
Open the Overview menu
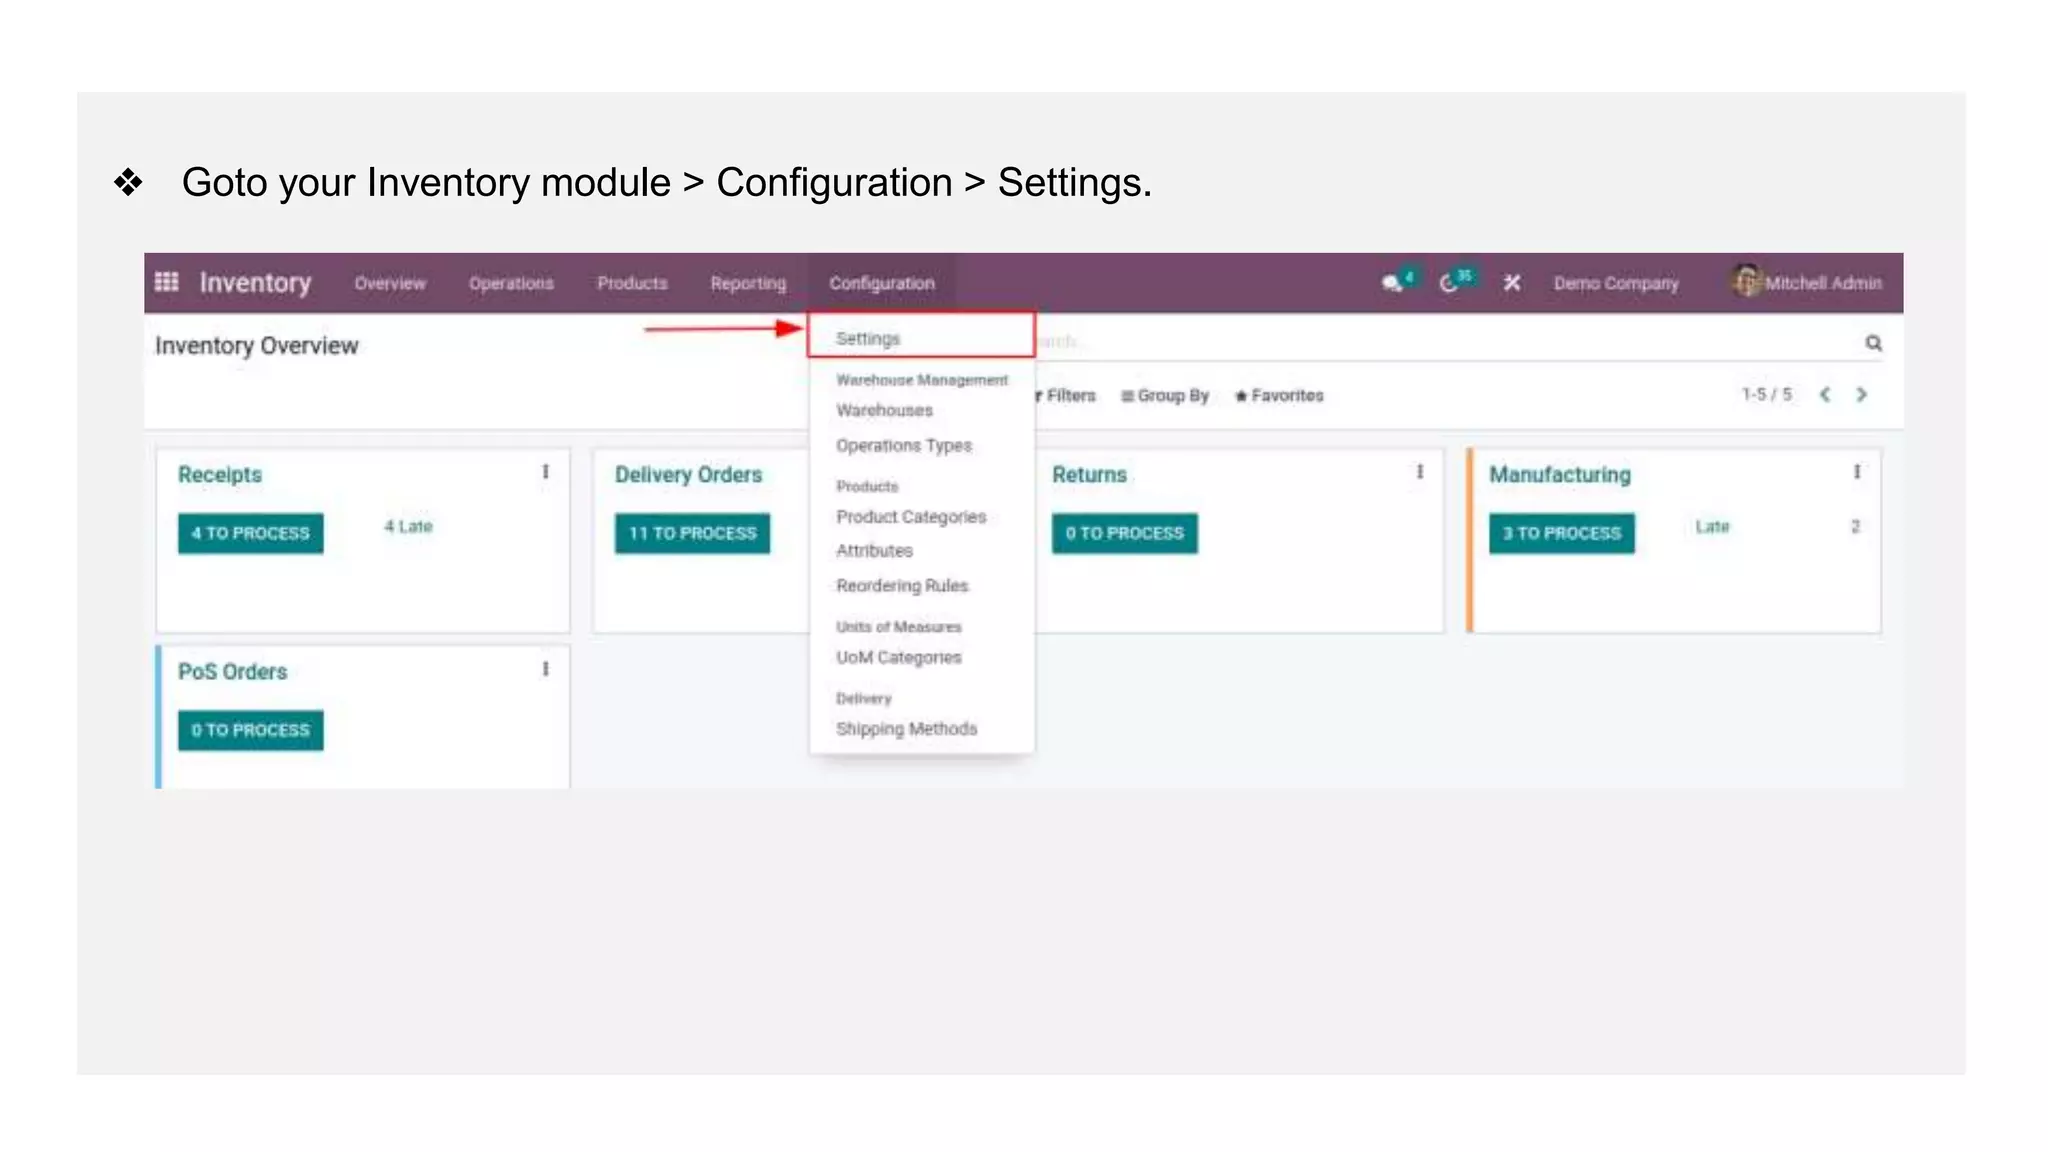pyautogui.click(x=390, y=283)
